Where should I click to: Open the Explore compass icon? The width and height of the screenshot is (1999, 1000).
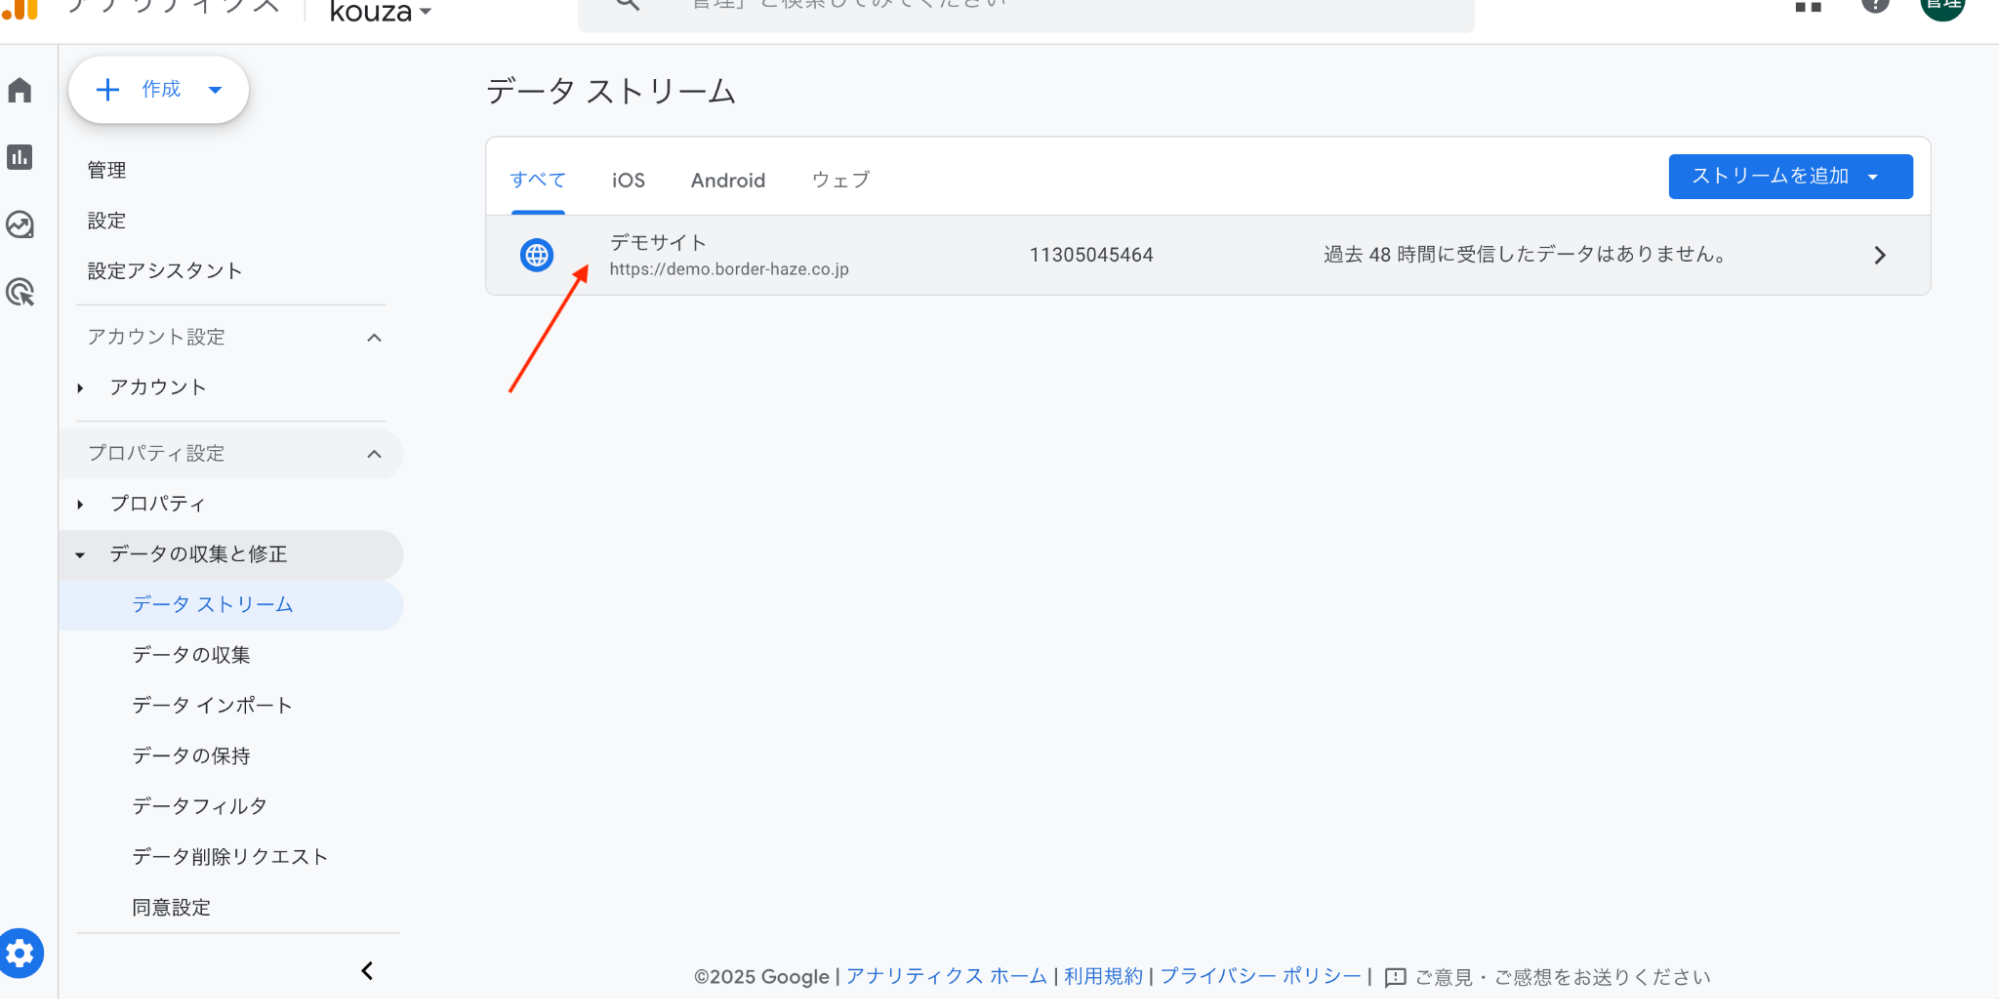pyautogui.click(x=20, y=224)
